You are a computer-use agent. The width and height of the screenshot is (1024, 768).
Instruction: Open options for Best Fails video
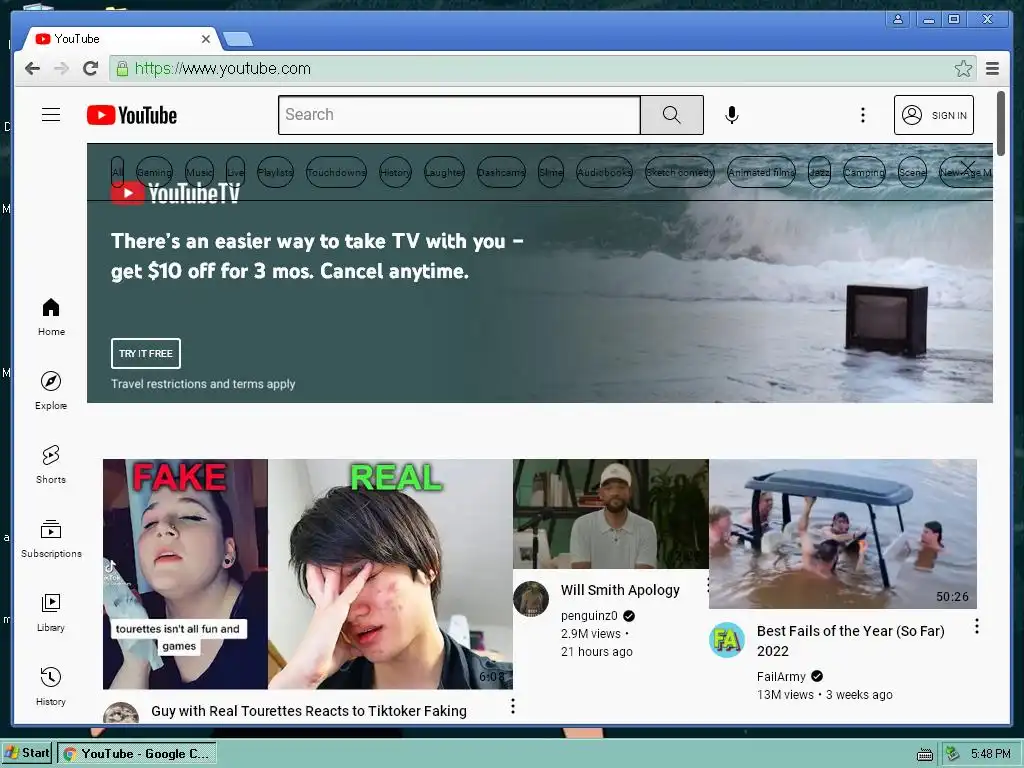coord(977,626)
